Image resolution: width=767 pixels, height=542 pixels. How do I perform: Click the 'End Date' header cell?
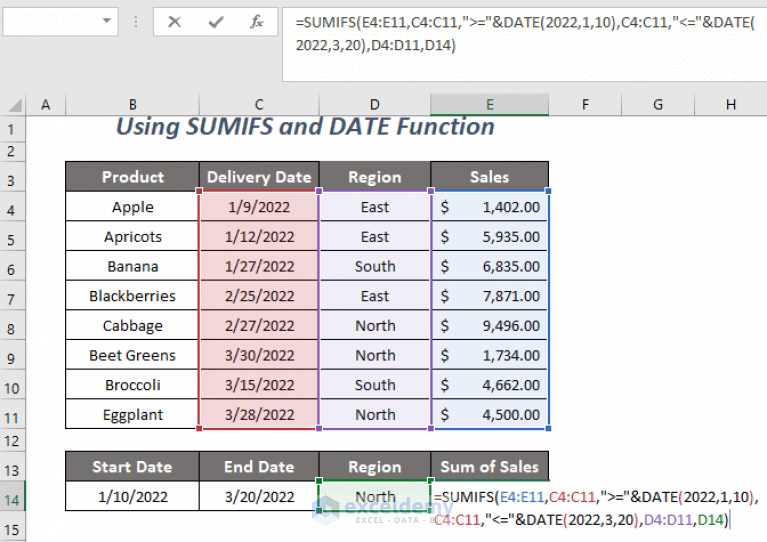point(259,467)
